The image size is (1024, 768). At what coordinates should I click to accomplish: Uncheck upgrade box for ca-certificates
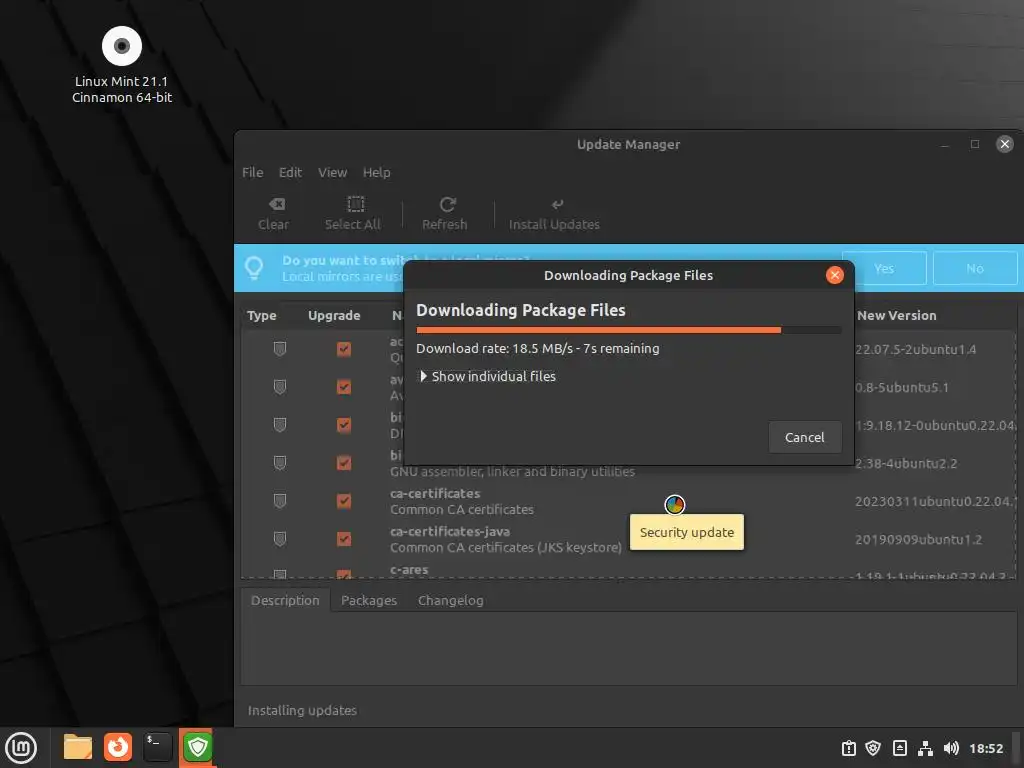click(344, 501)
